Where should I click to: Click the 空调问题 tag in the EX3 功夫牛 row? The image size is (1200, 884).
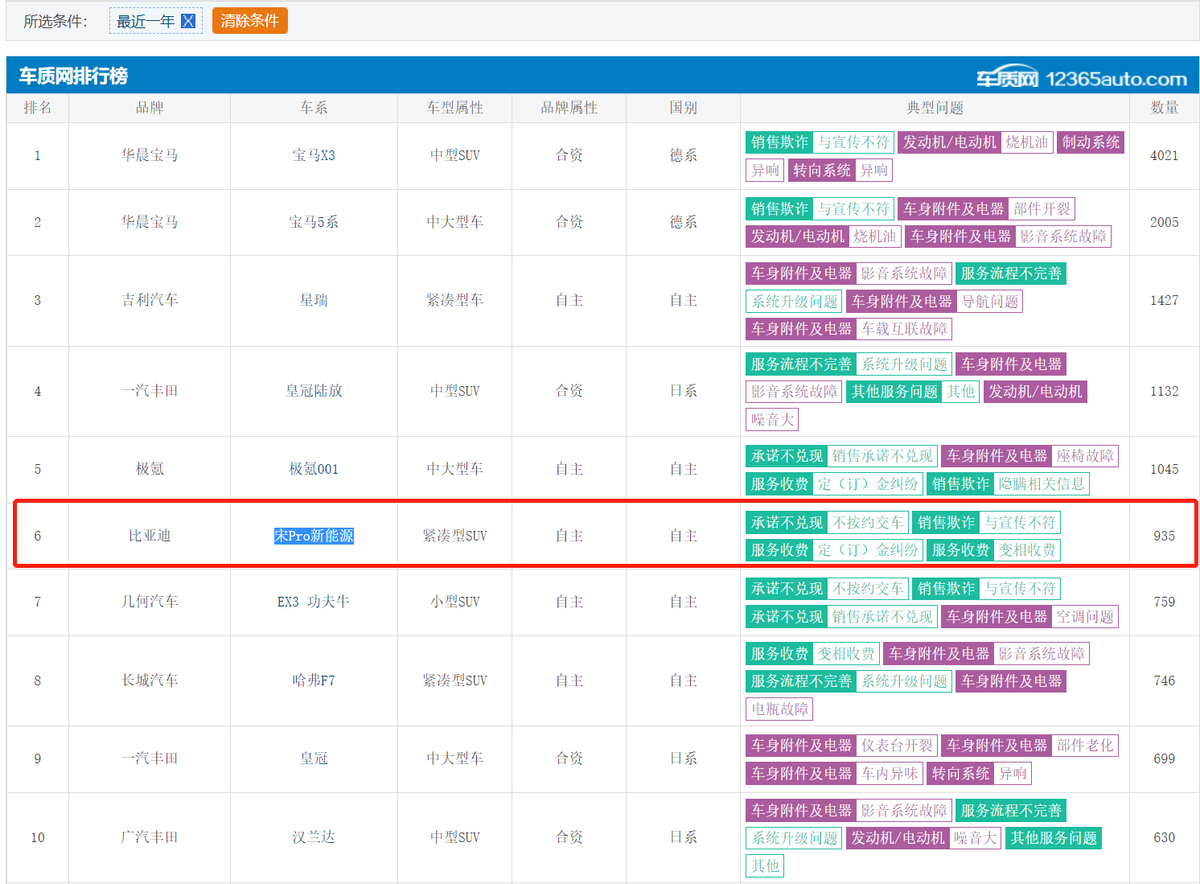tap(1085, 617)
